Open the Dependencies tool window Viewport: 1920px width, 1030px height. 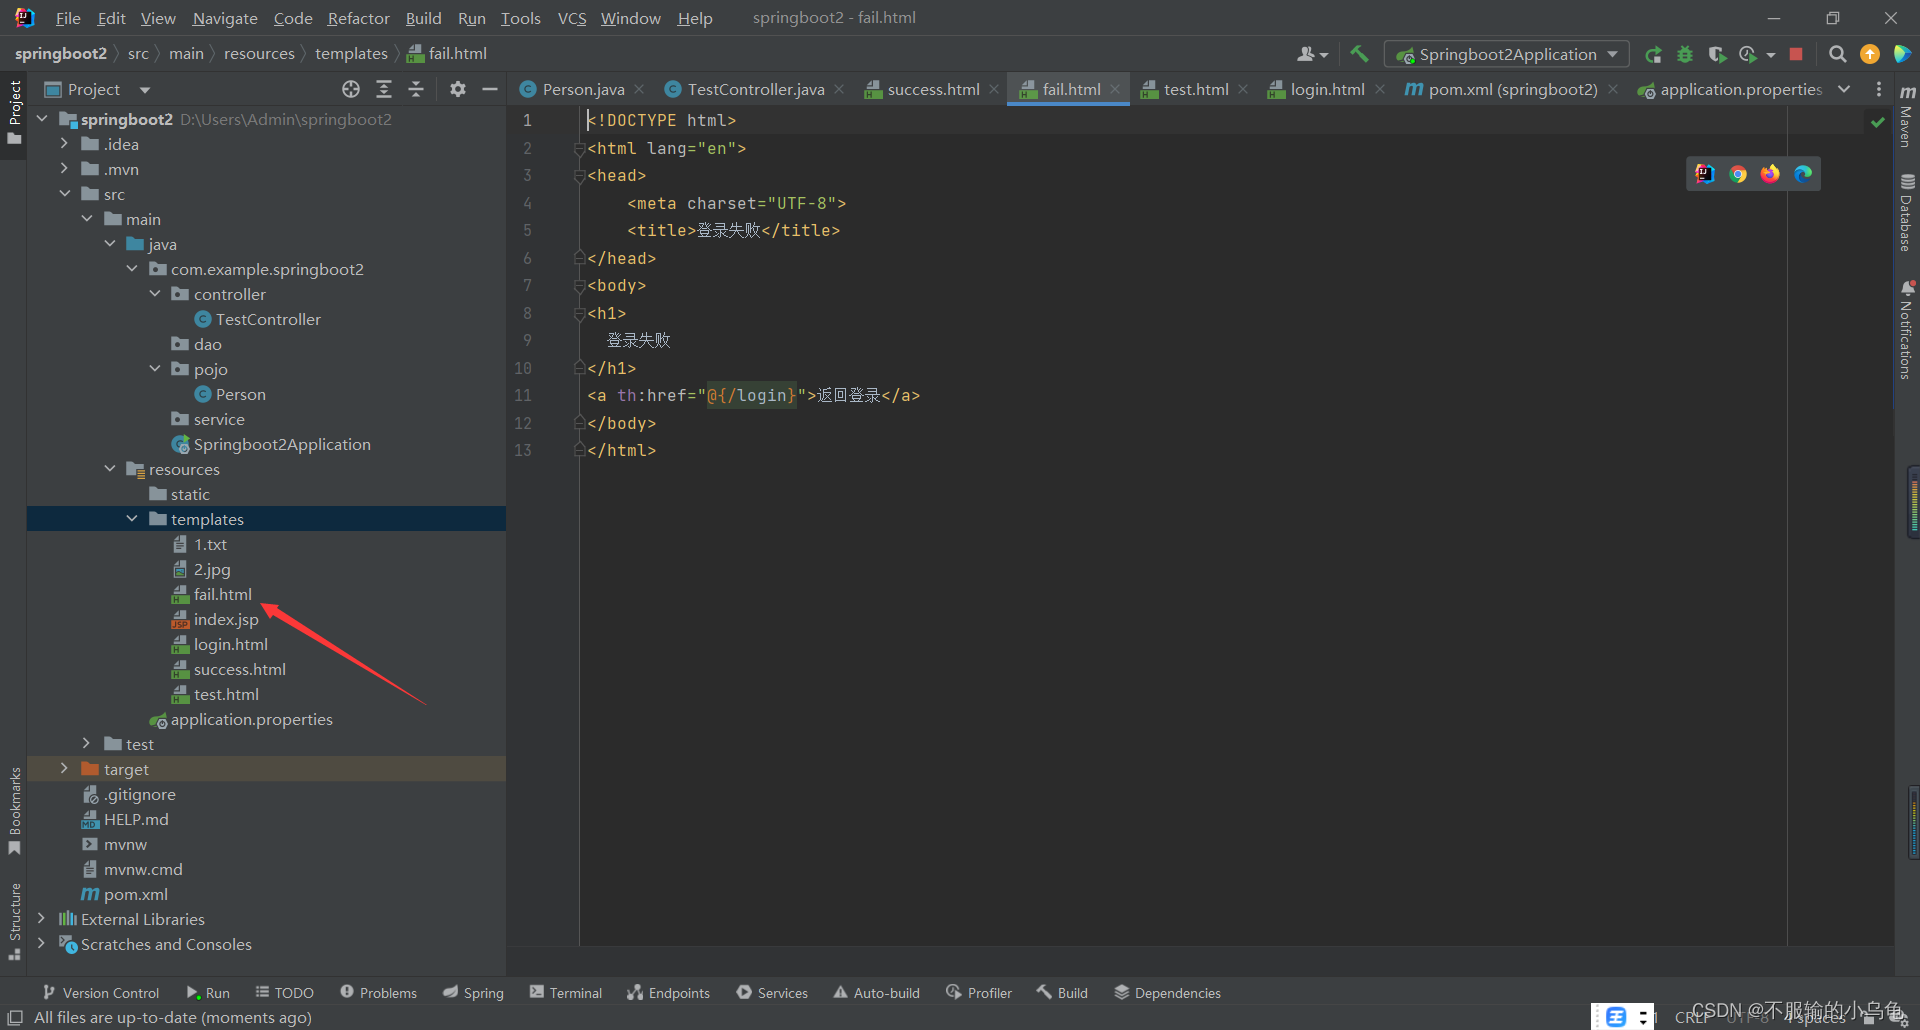[1167, 993]
